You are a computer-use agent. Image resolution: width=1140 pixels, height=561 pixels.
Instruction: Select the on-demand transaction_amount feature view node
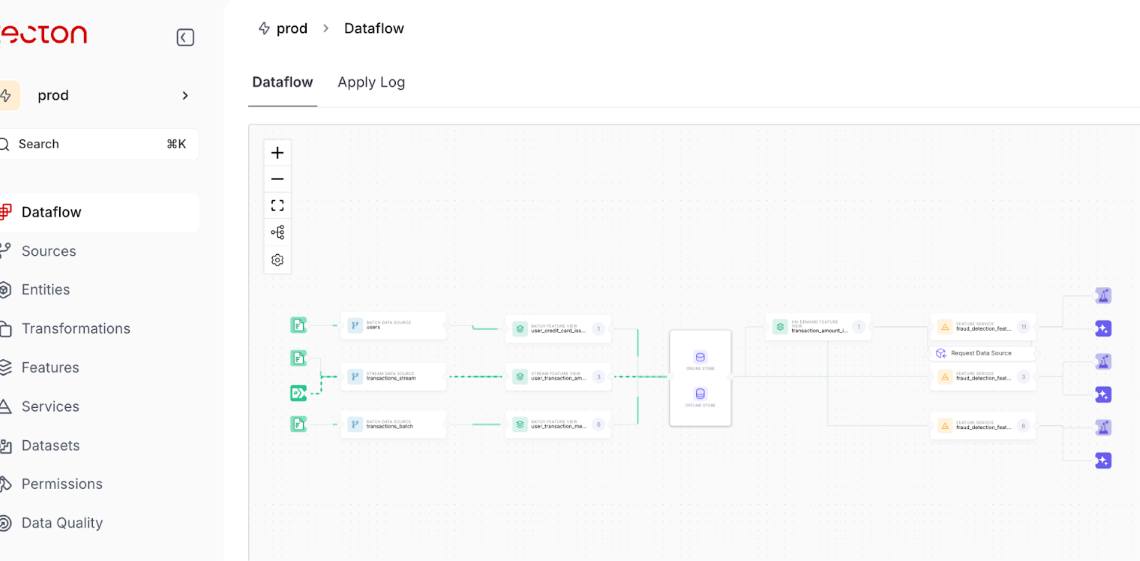pos(818,327)
